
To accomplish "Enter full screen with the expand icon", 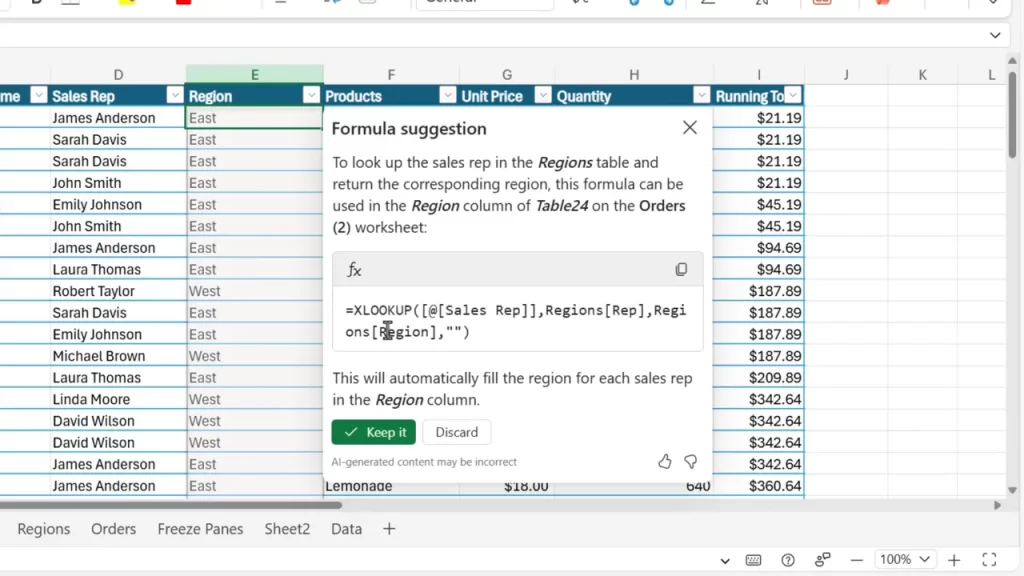I will click(989, 560).
